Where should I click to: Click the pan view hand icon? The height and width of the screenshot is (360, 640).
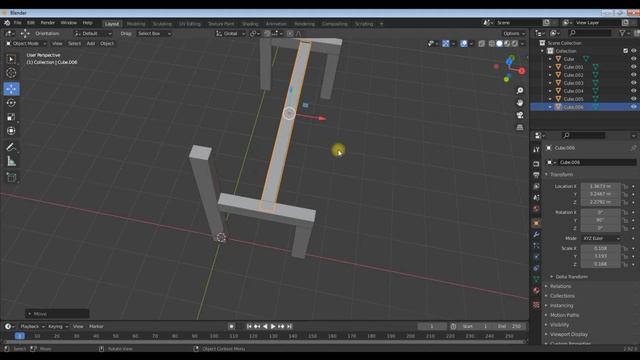[x=520, y=102]
